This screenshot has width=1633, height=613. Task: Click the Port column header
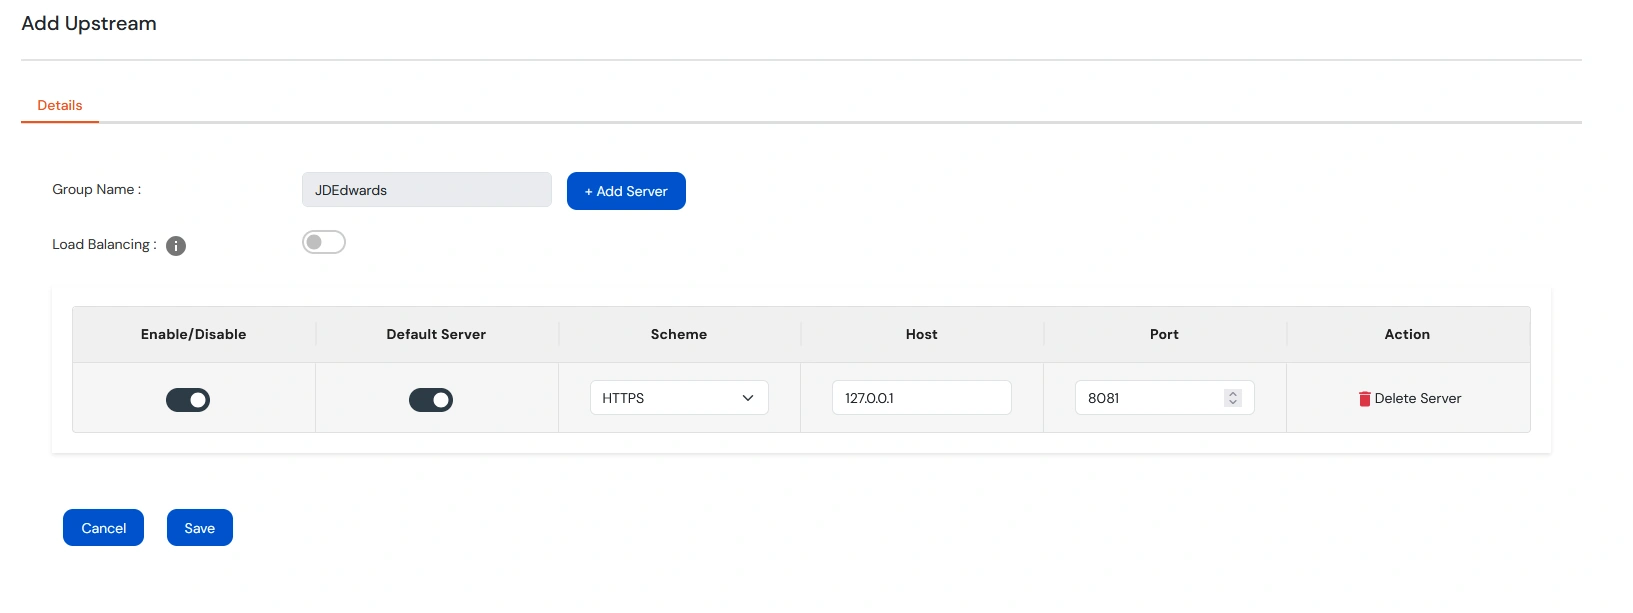[1164, 334]
